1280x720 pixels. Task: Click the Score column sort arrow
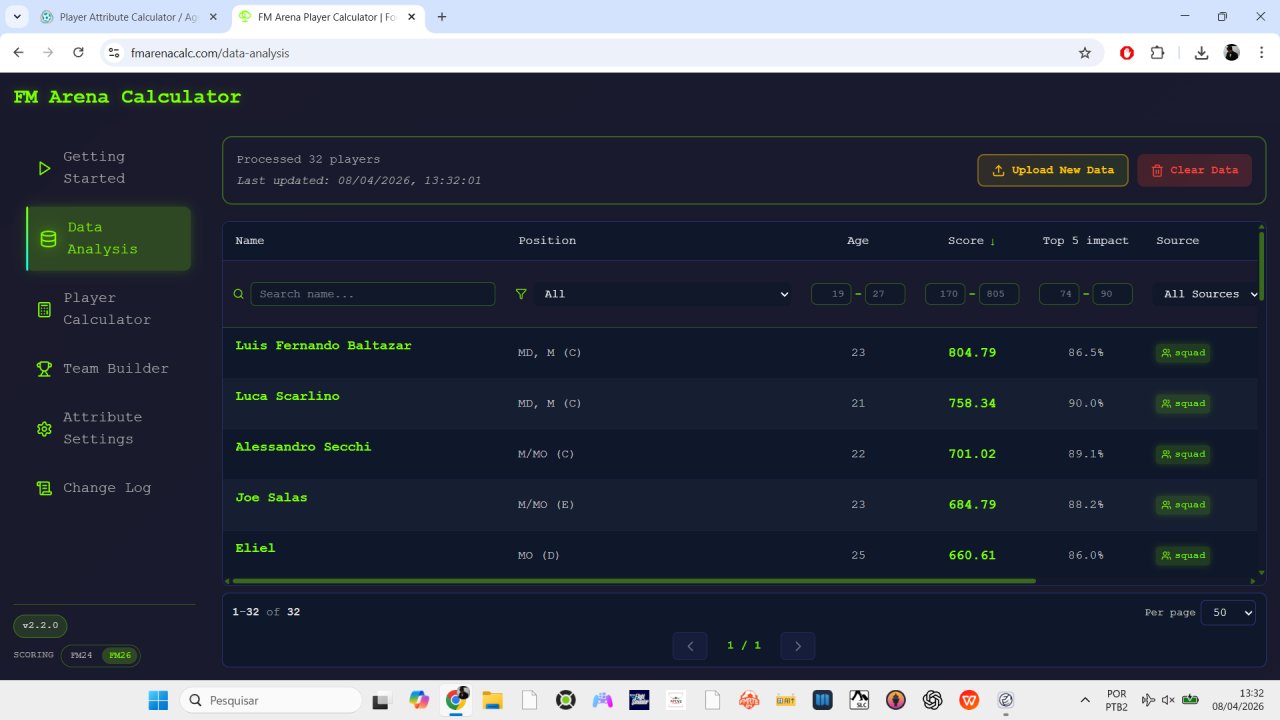point(993,241)
